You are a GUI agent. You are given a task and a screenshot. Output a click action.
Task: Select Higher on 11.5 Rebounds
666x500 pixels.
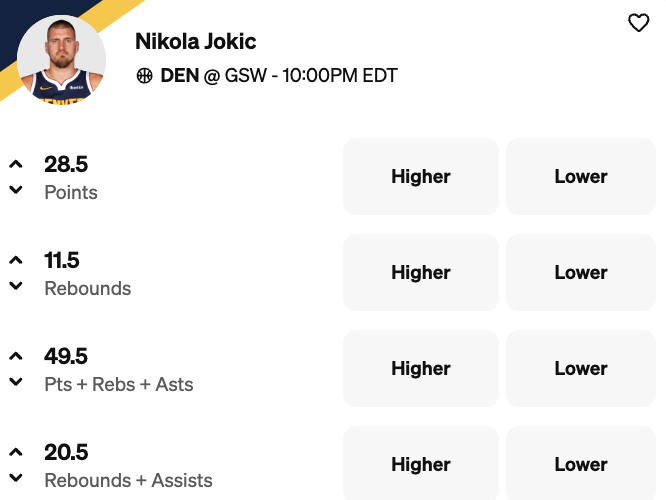click(x=420, y=272)
